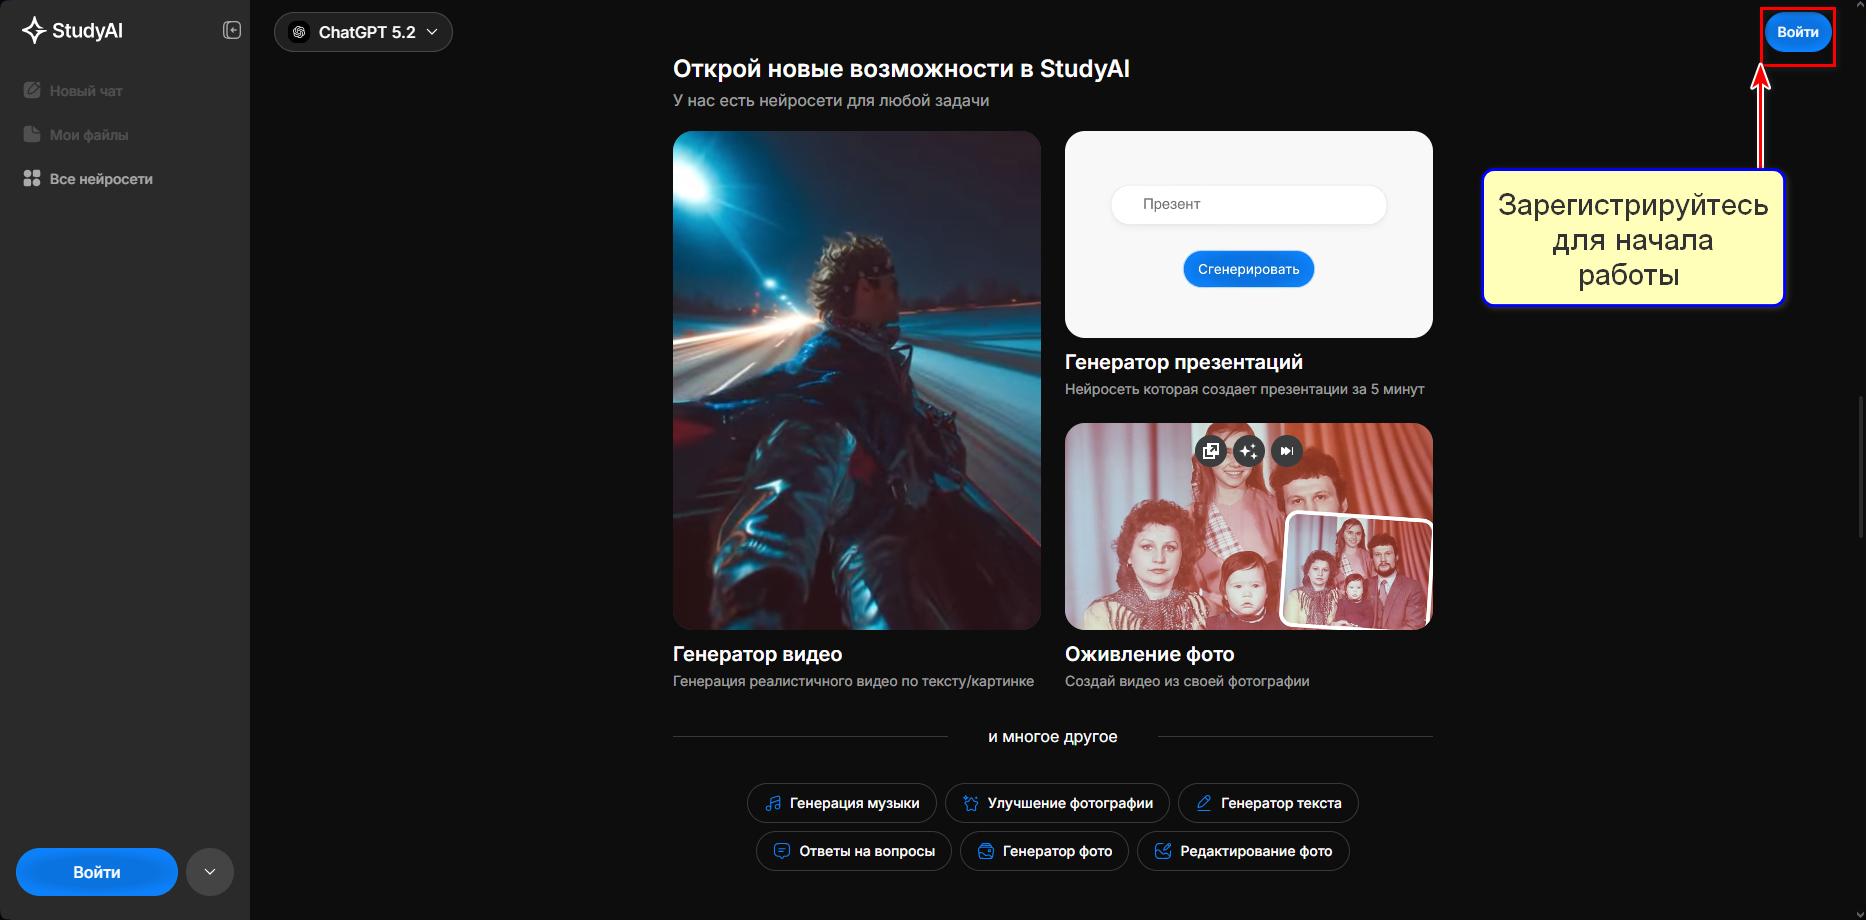Image resolution: width=1866 pixels, height=920 pixels.
Task: Click the sparkles enhance icon on photo card
Action: 1248,451
